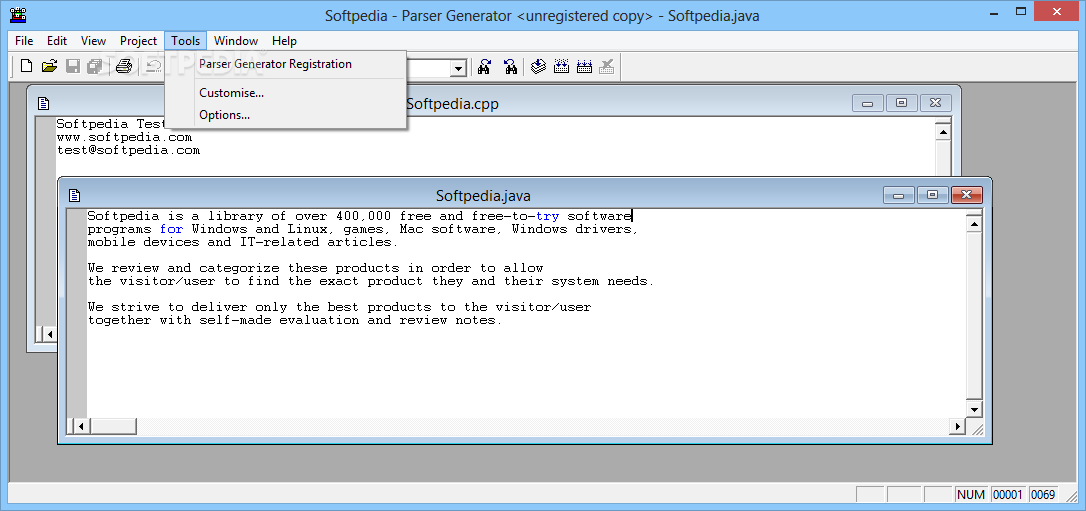Minimize the Softpedia.cpp child window
This screenshot has height=511, width=1086.
(867, 103)
